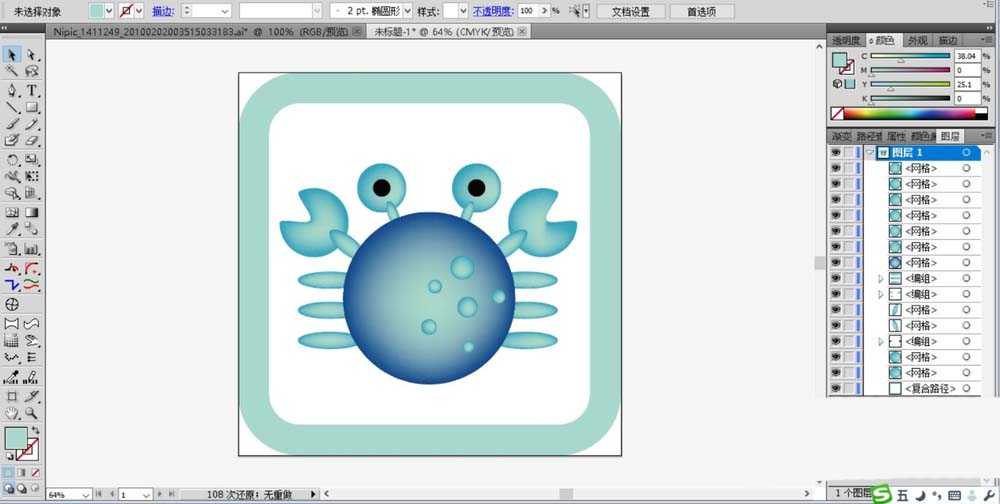Select the Pencil tool
1000x504 pixels.
tap(32, 124)
